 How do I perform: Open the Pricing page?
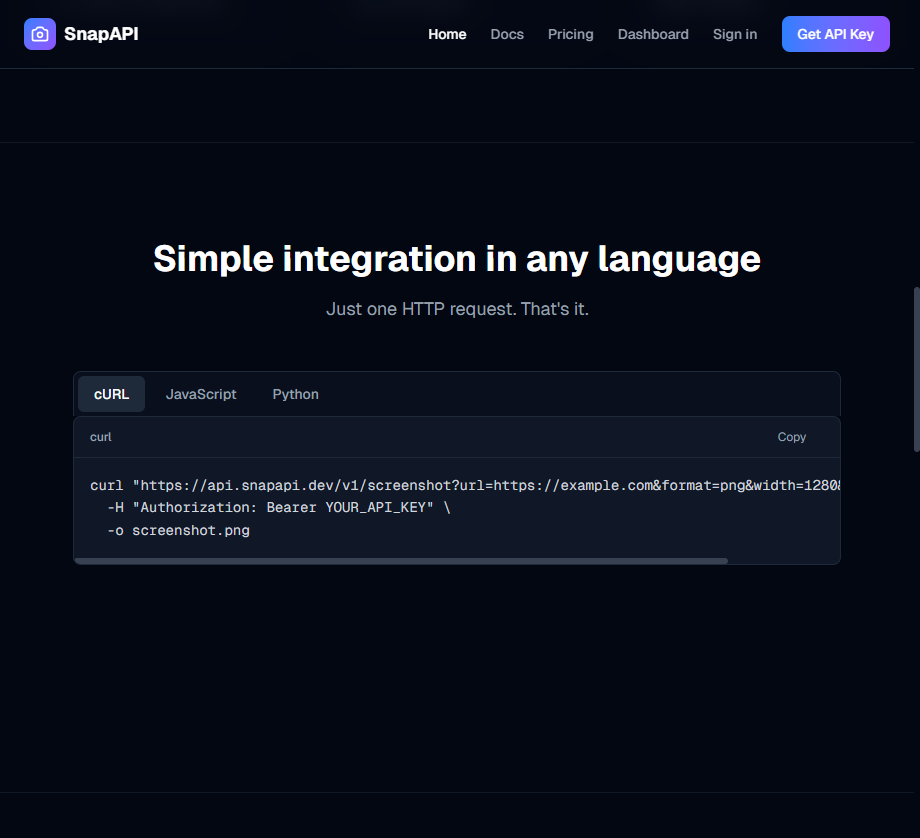tap(570, 34)
